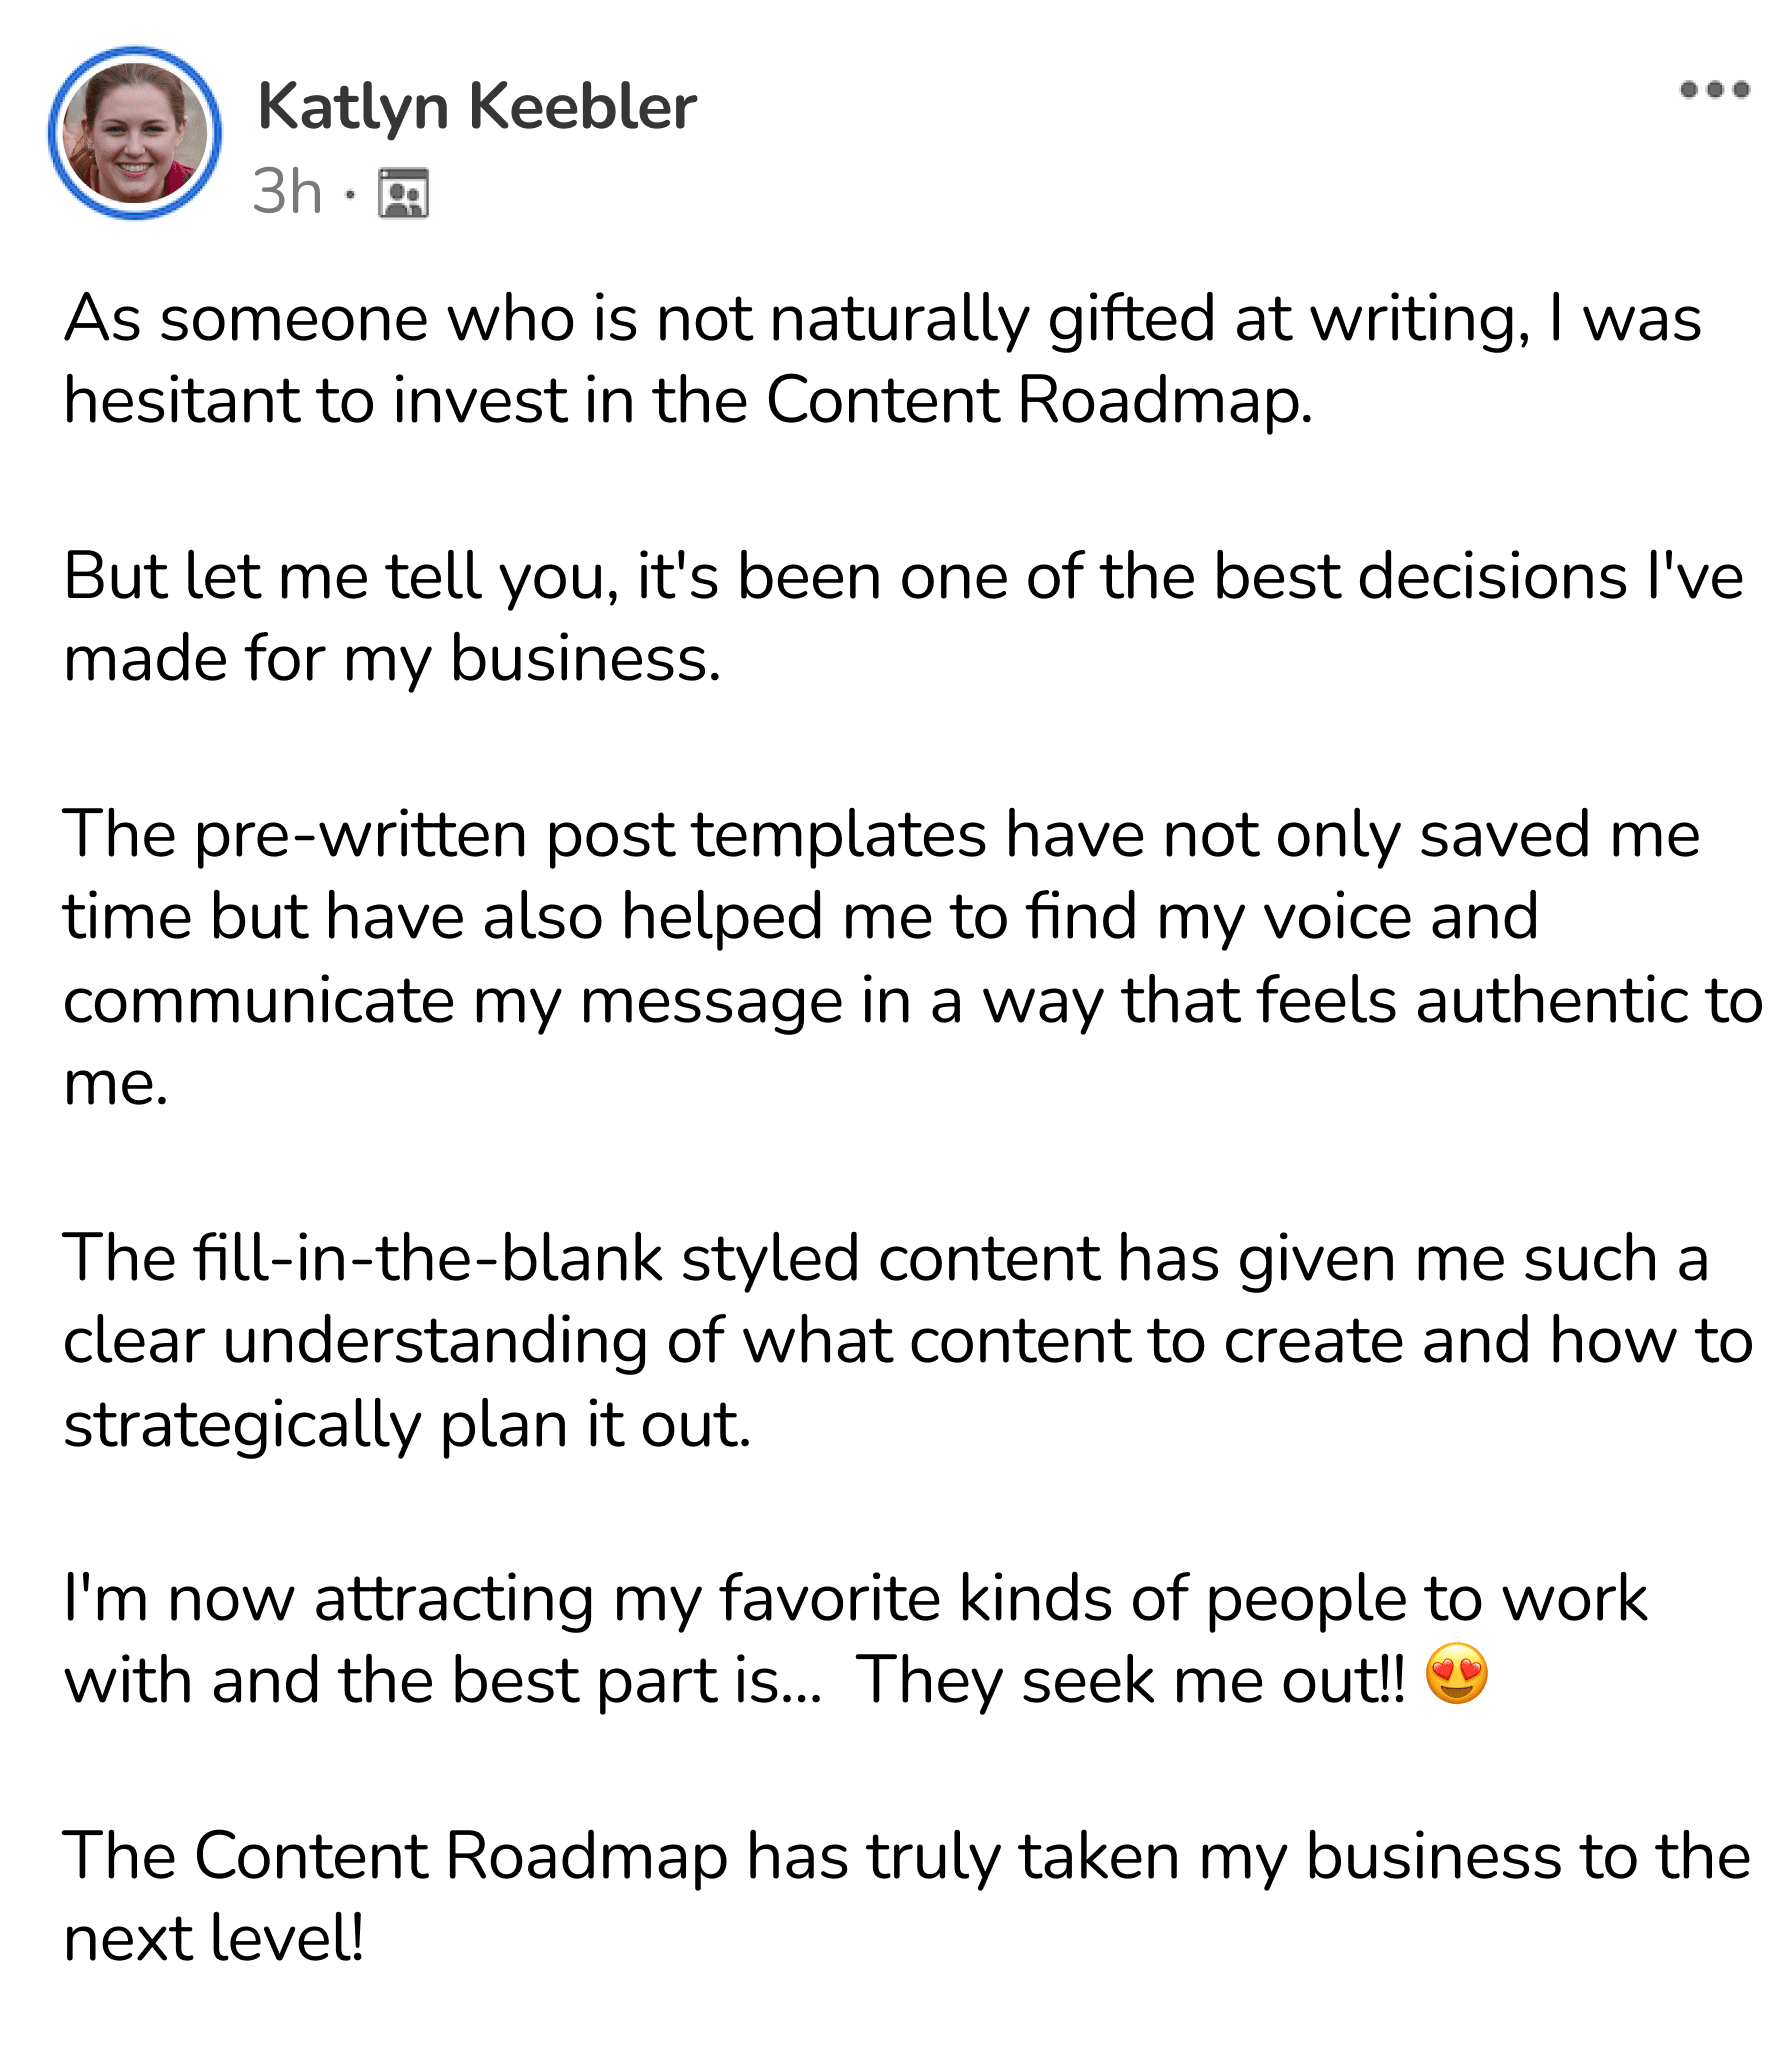
Task: Click the word "pre-written" in the post
Action: (x=360, y=834)
